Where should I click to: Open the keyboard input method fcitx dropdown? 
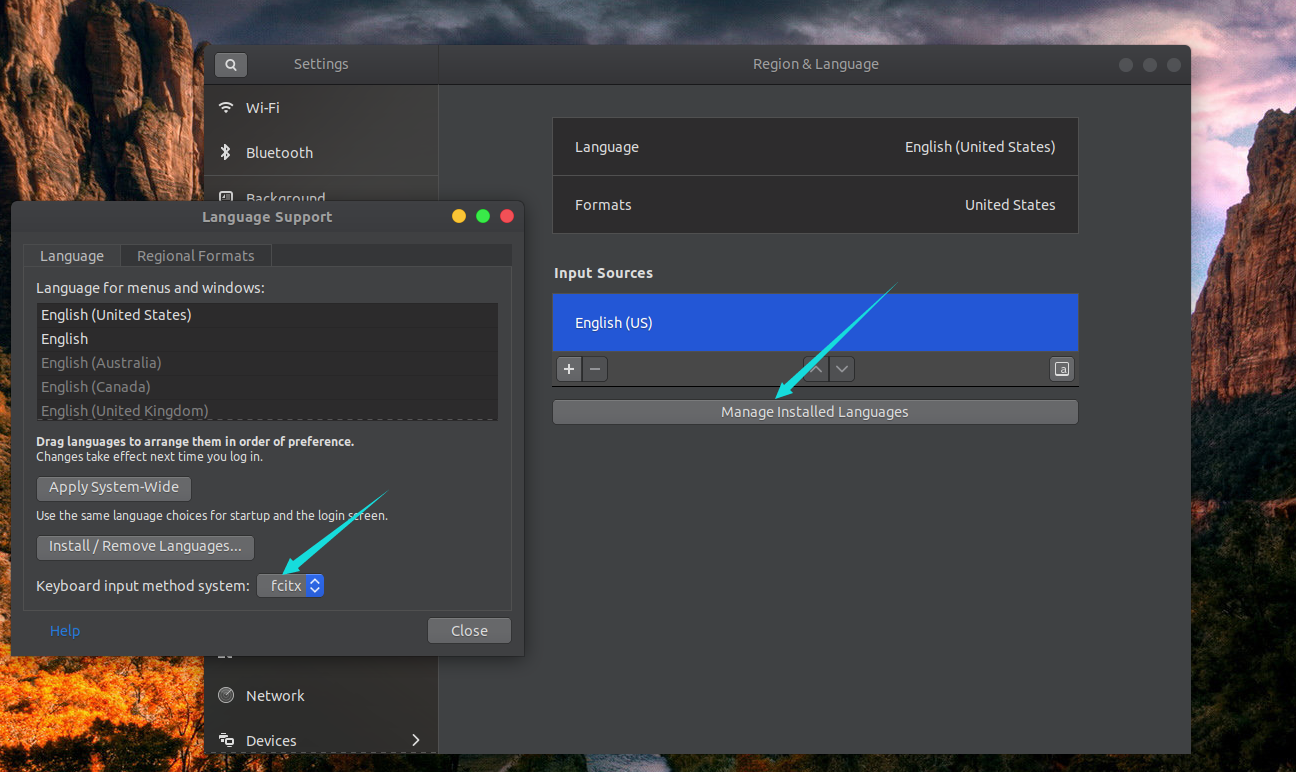point(290,586)
